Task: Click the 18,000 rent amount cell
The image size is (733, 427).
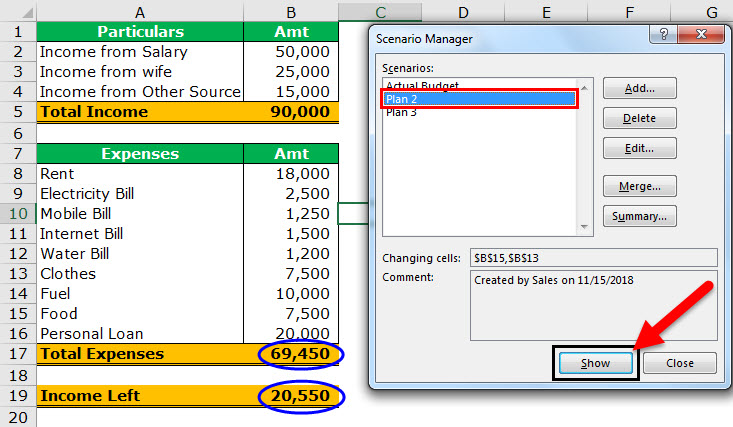Action: [291, 174]
